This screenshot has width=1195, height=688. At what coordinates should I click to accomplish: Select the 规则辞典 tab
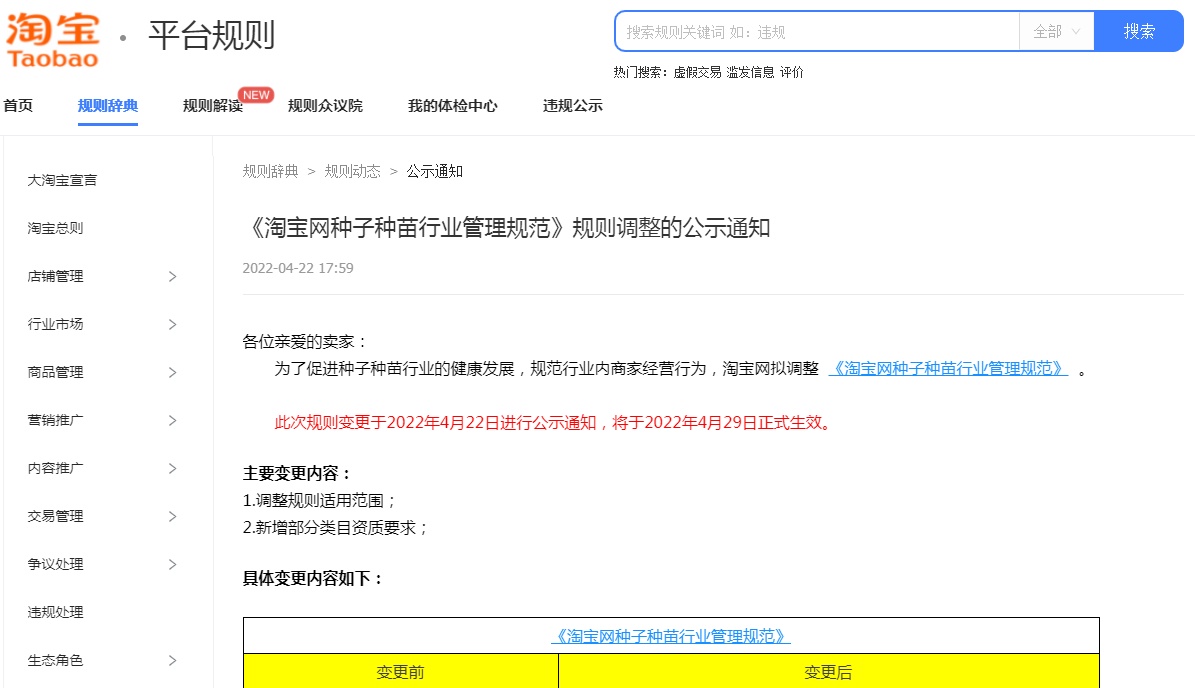(107, 106)
